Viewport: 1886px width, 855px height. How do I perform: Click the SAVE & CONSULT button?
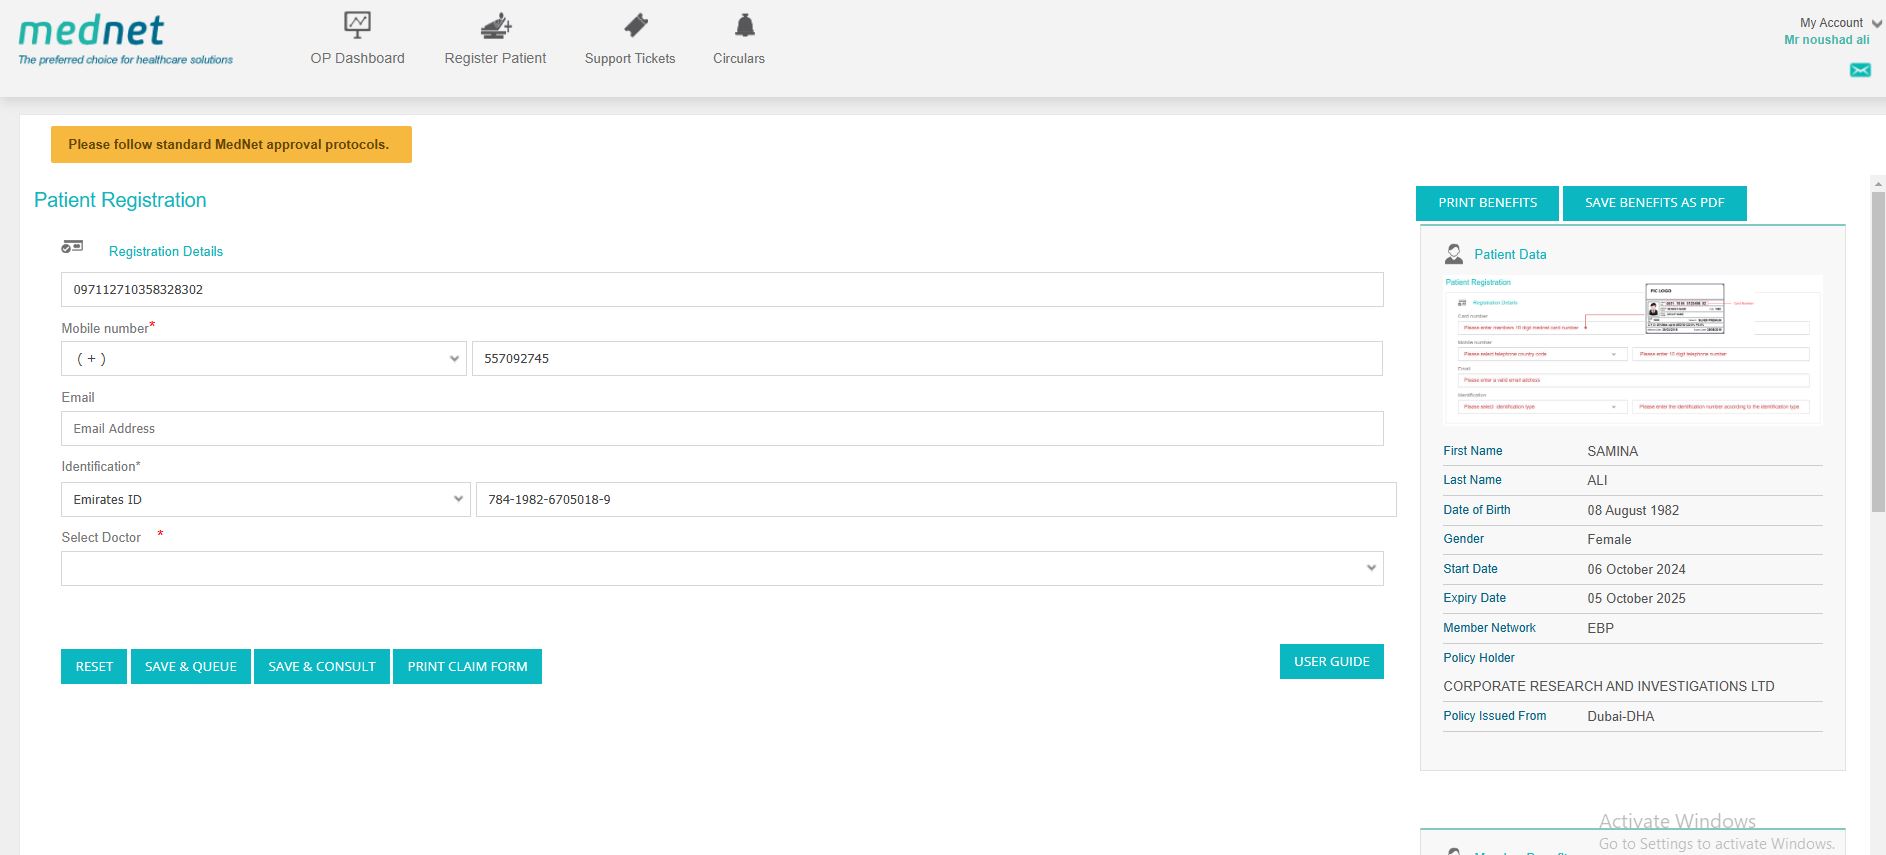tap(322, 666)
